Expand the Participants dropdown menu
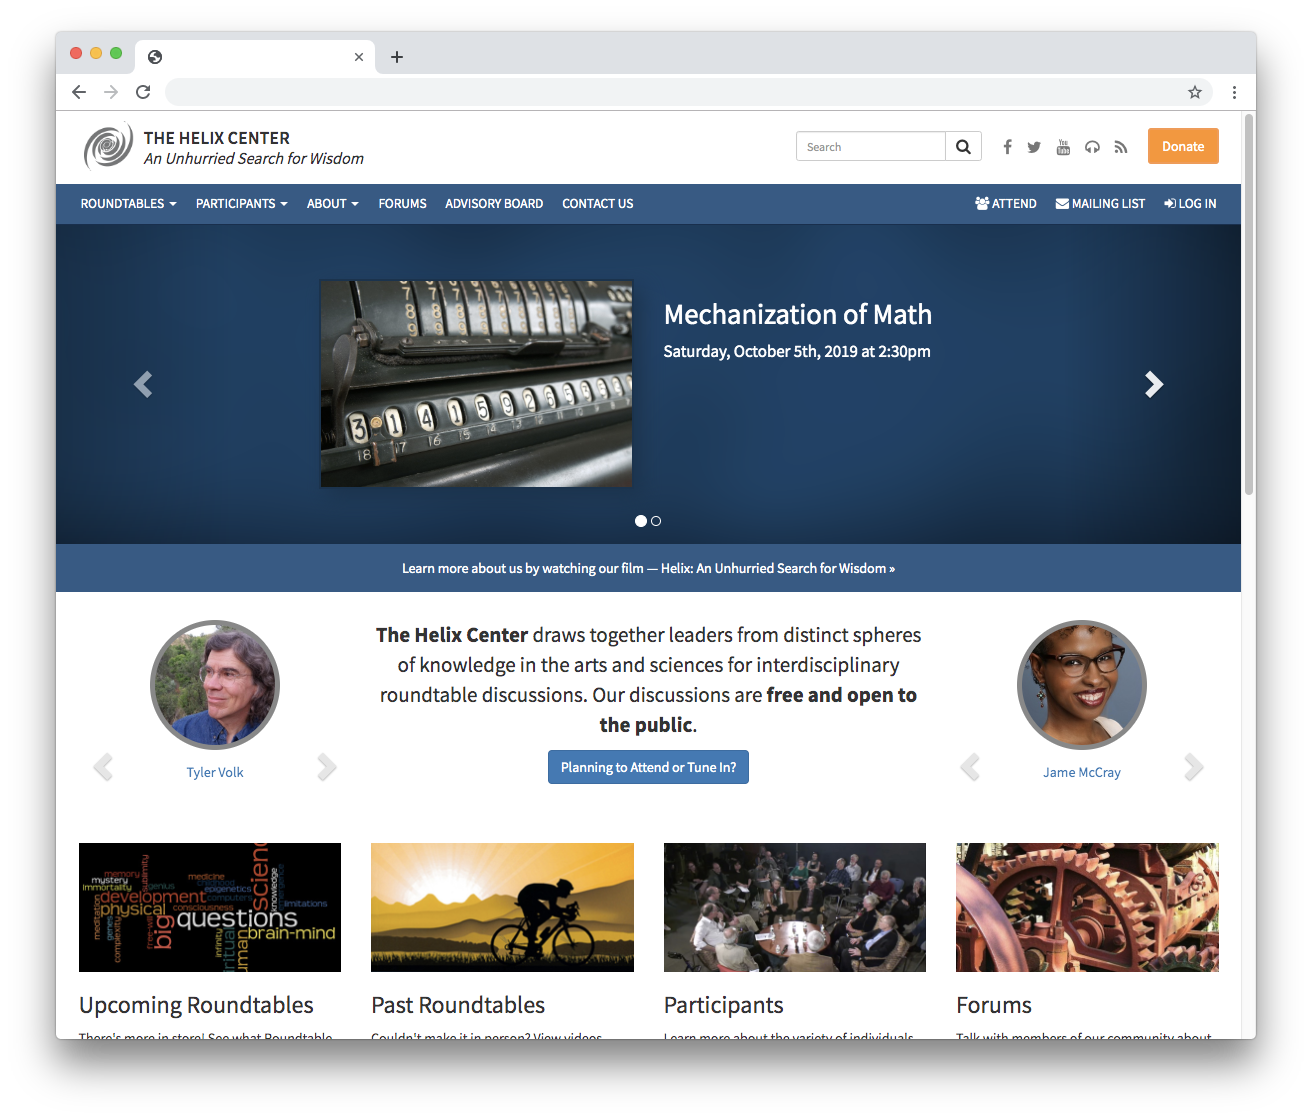Viewport: 1312px width, 1119px height. pyautogui.click(x=241, y=204)
